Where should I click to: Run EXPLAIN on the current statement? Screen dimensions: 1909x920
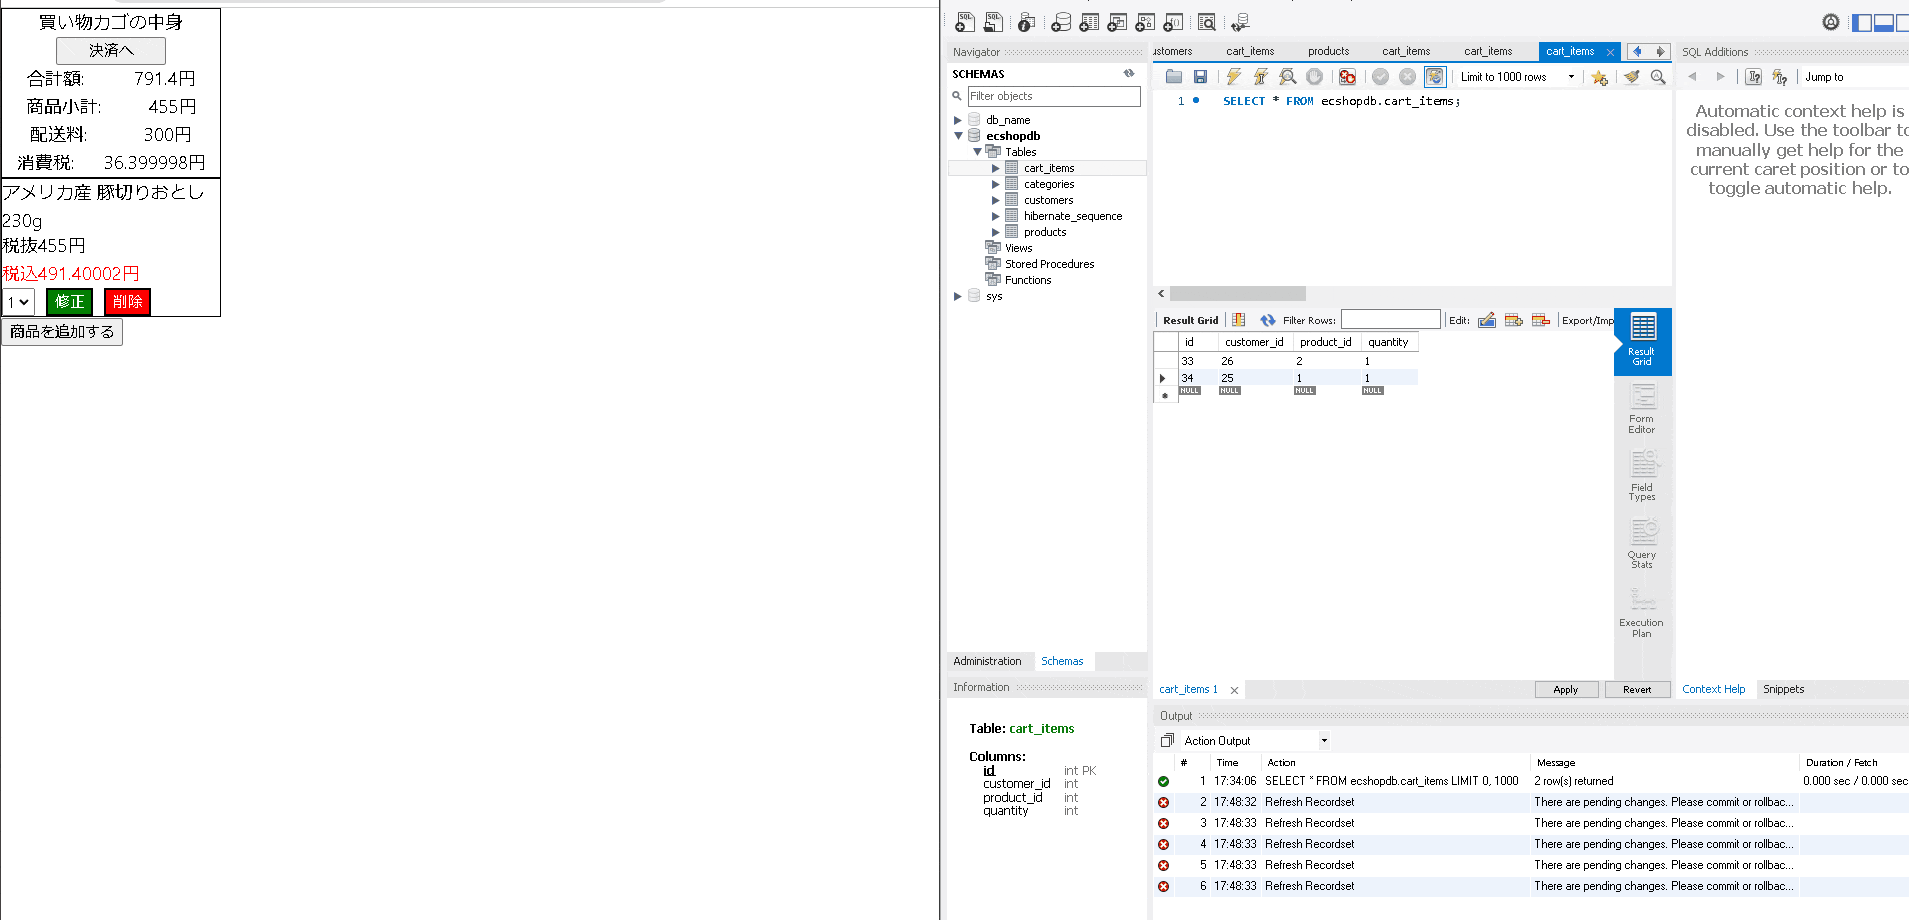click(1288, 77)
